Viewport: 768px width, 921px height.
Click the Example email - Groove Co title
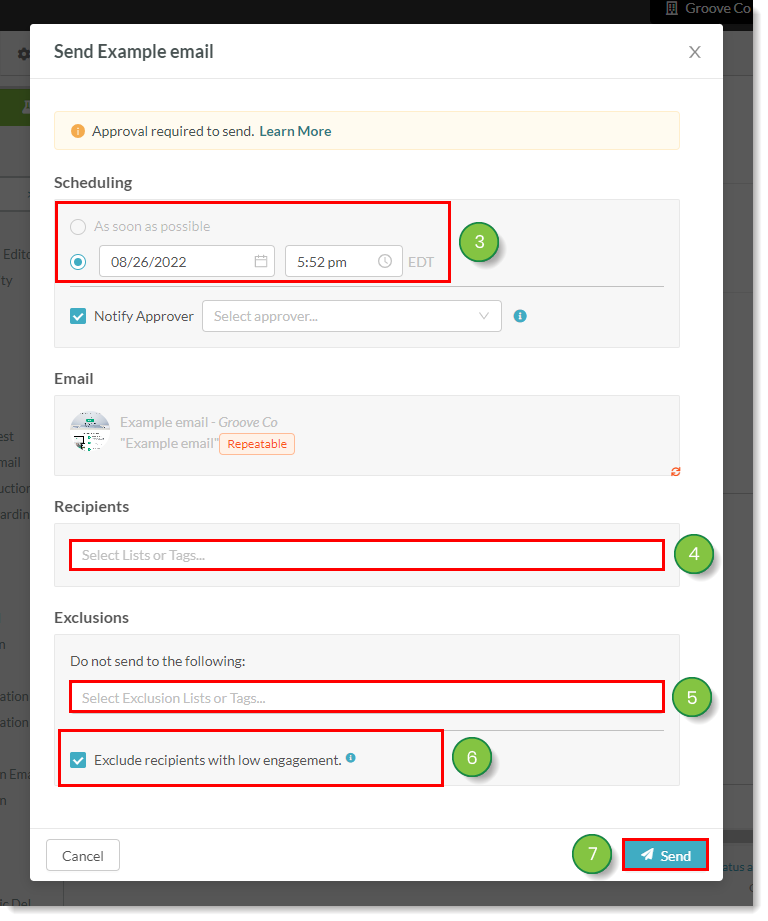(x=198, y=422)
